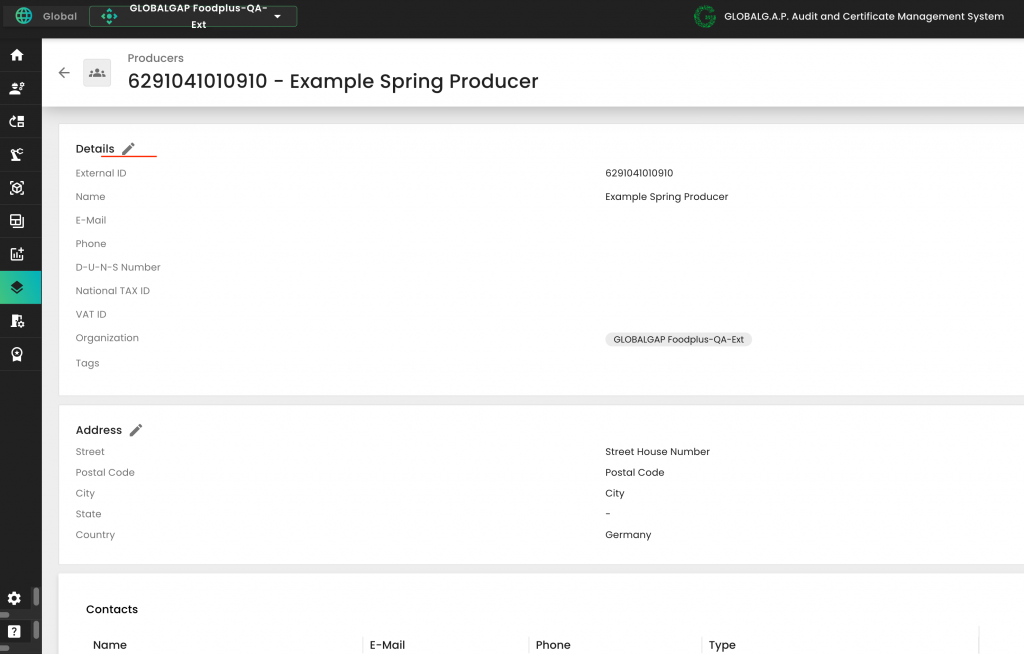
Task: Open the user management sidebar icon
Action: click(16, 88)
